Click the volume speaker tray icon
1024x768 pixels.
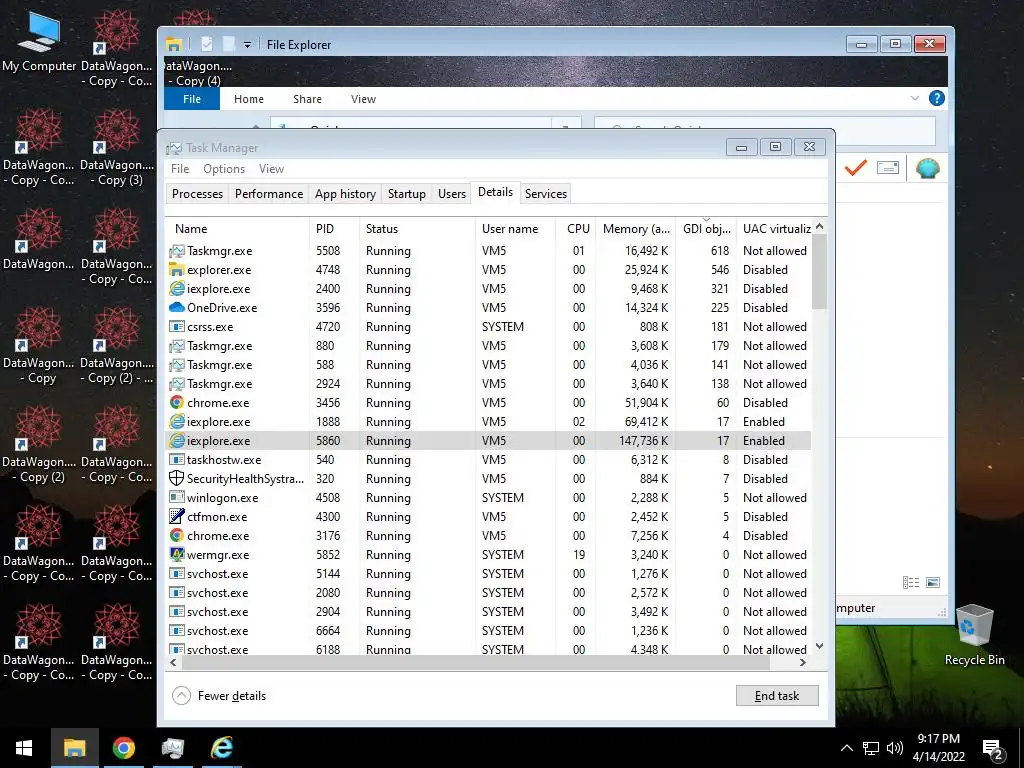[895, 748]
